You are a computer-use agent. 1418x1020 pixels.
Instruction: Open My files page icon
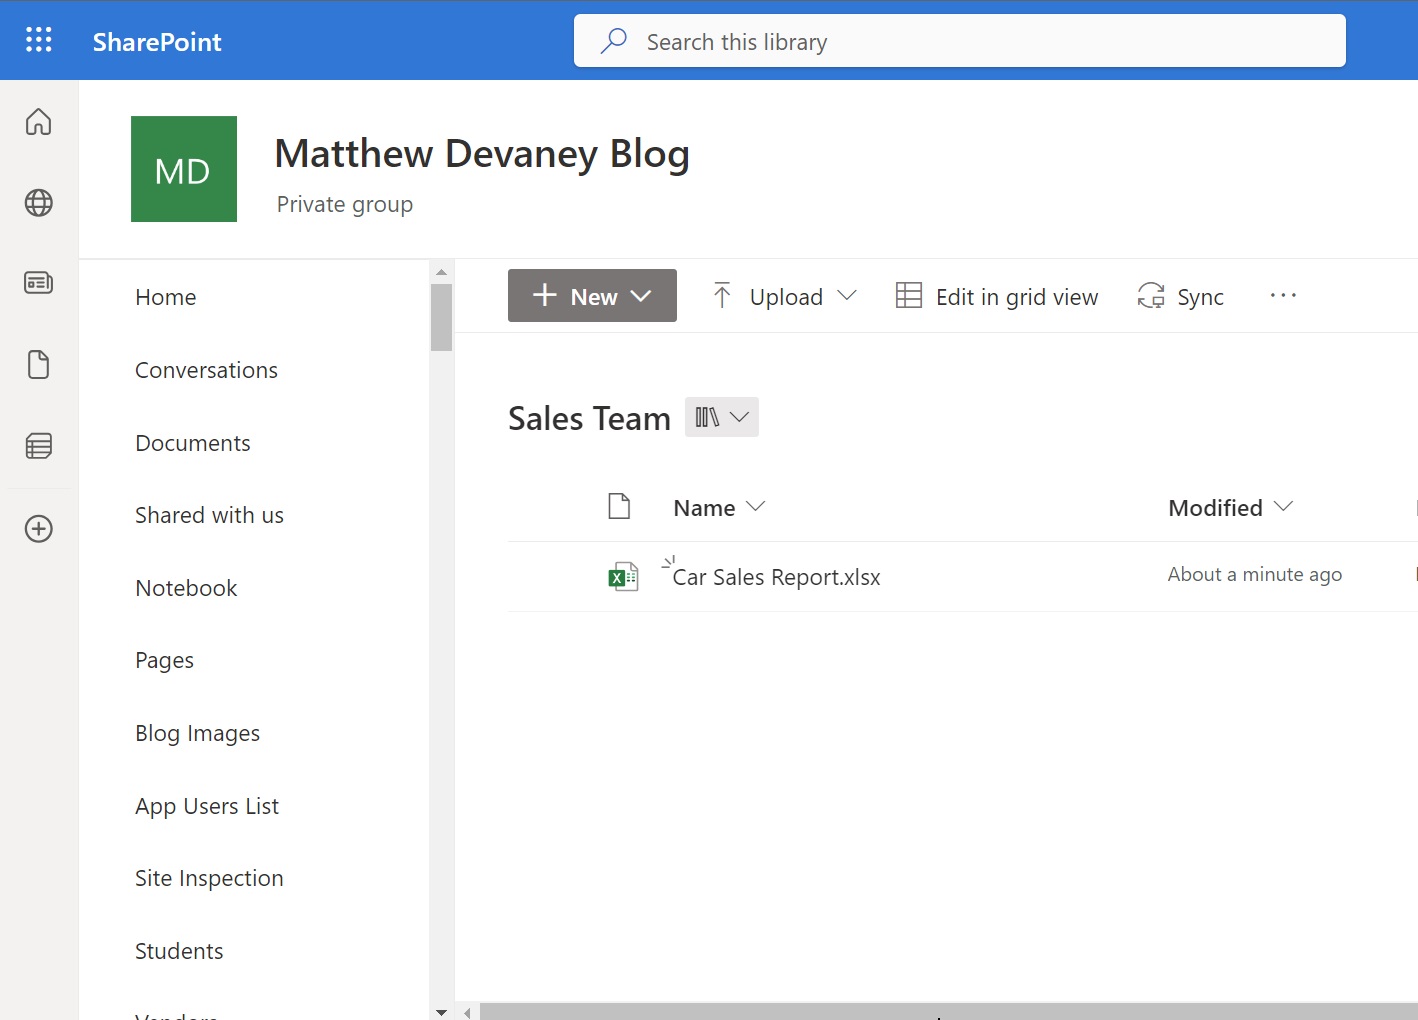click(x=39, y=365)
